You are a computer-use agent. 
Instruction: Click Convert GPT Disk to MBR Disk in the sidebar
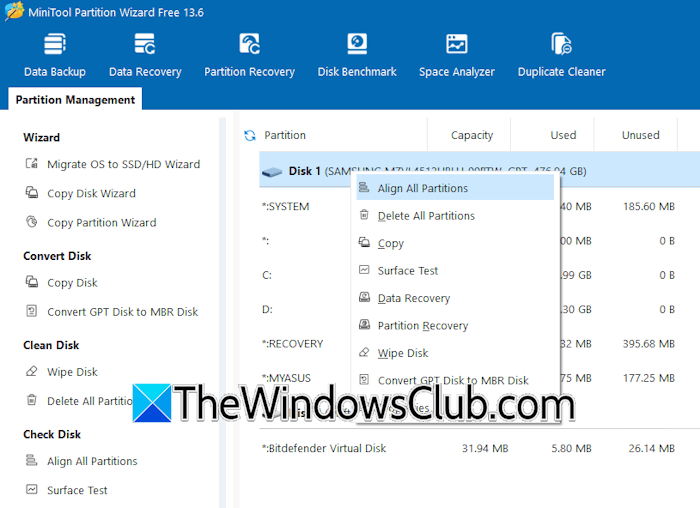122,312
